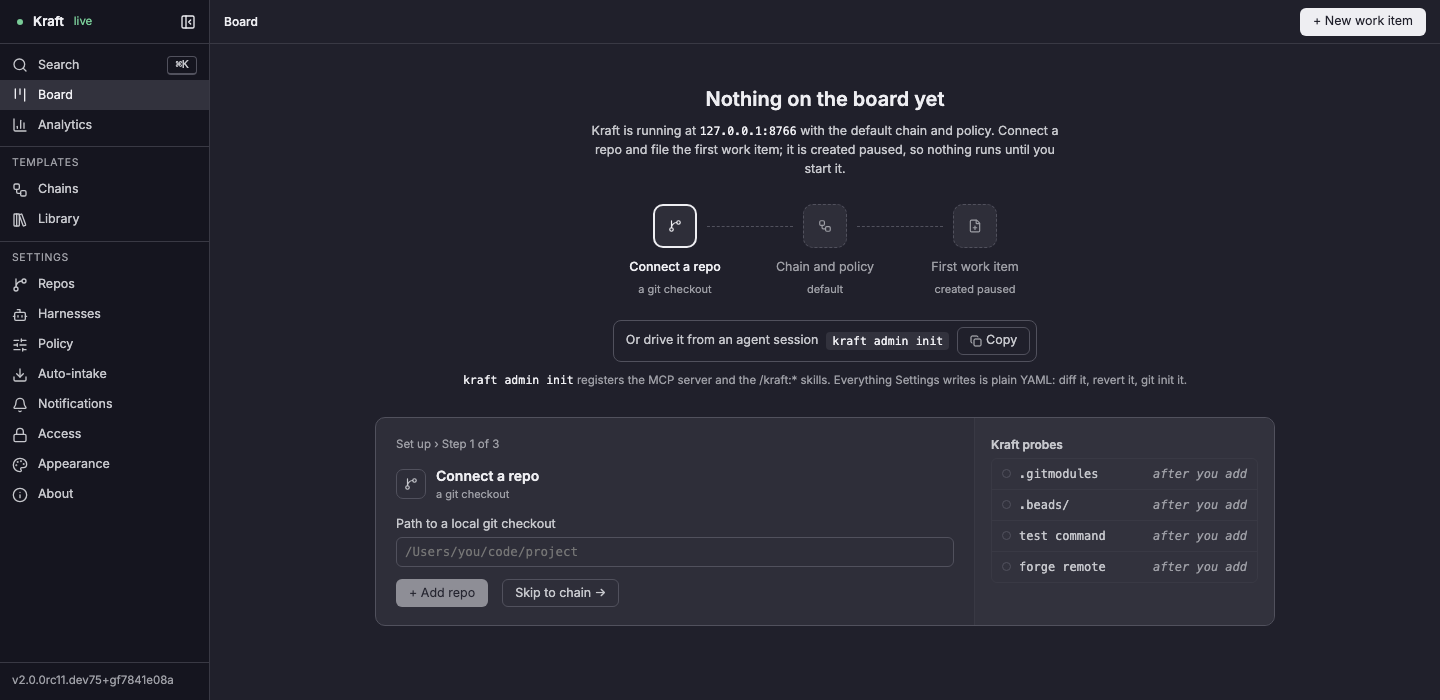1440x700 pixels.
Task: Click the .gitmodules probe row label
Action: click(1058, 474)
